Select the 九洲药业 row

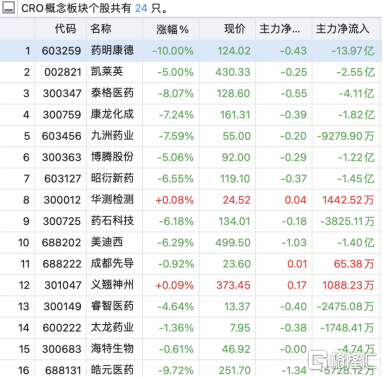pos(191,136)
